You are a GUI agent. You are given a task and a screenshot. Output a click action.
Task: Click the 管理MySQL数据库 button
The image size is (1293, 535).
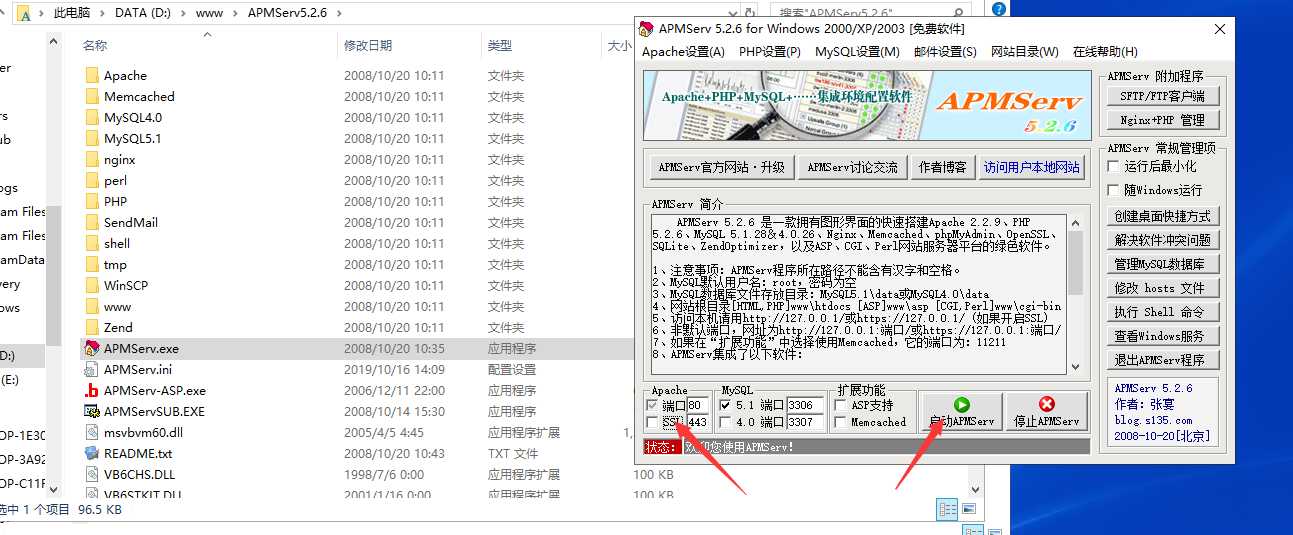pos(1162,264)
